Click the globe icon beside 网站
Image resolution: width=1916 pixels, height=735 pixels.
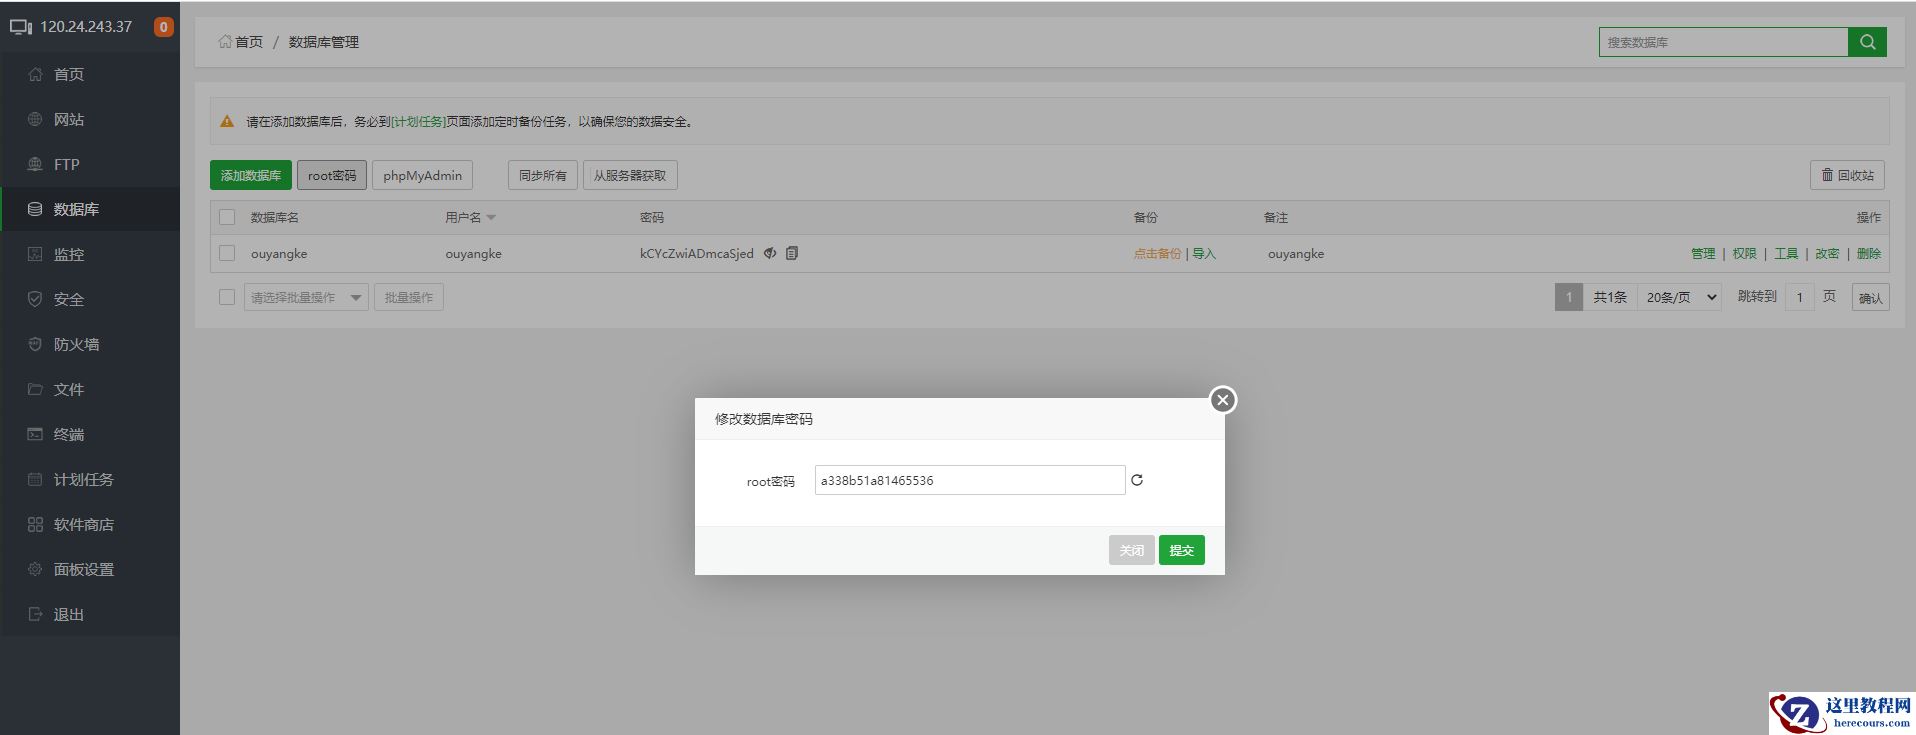tap(35, 119)
